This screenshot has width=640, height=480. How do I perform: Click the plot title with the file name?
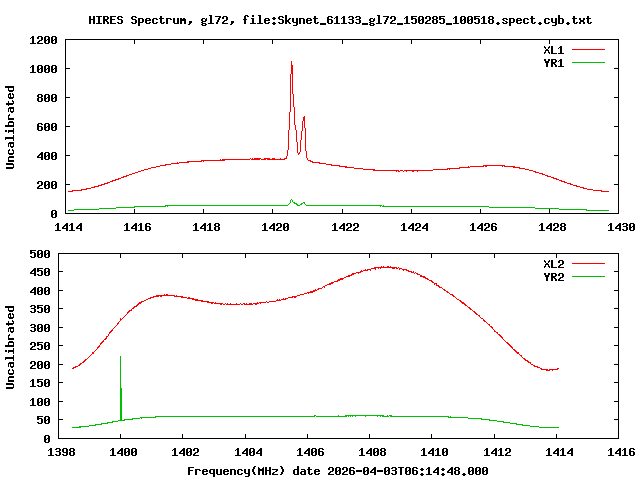click(340, 20)
